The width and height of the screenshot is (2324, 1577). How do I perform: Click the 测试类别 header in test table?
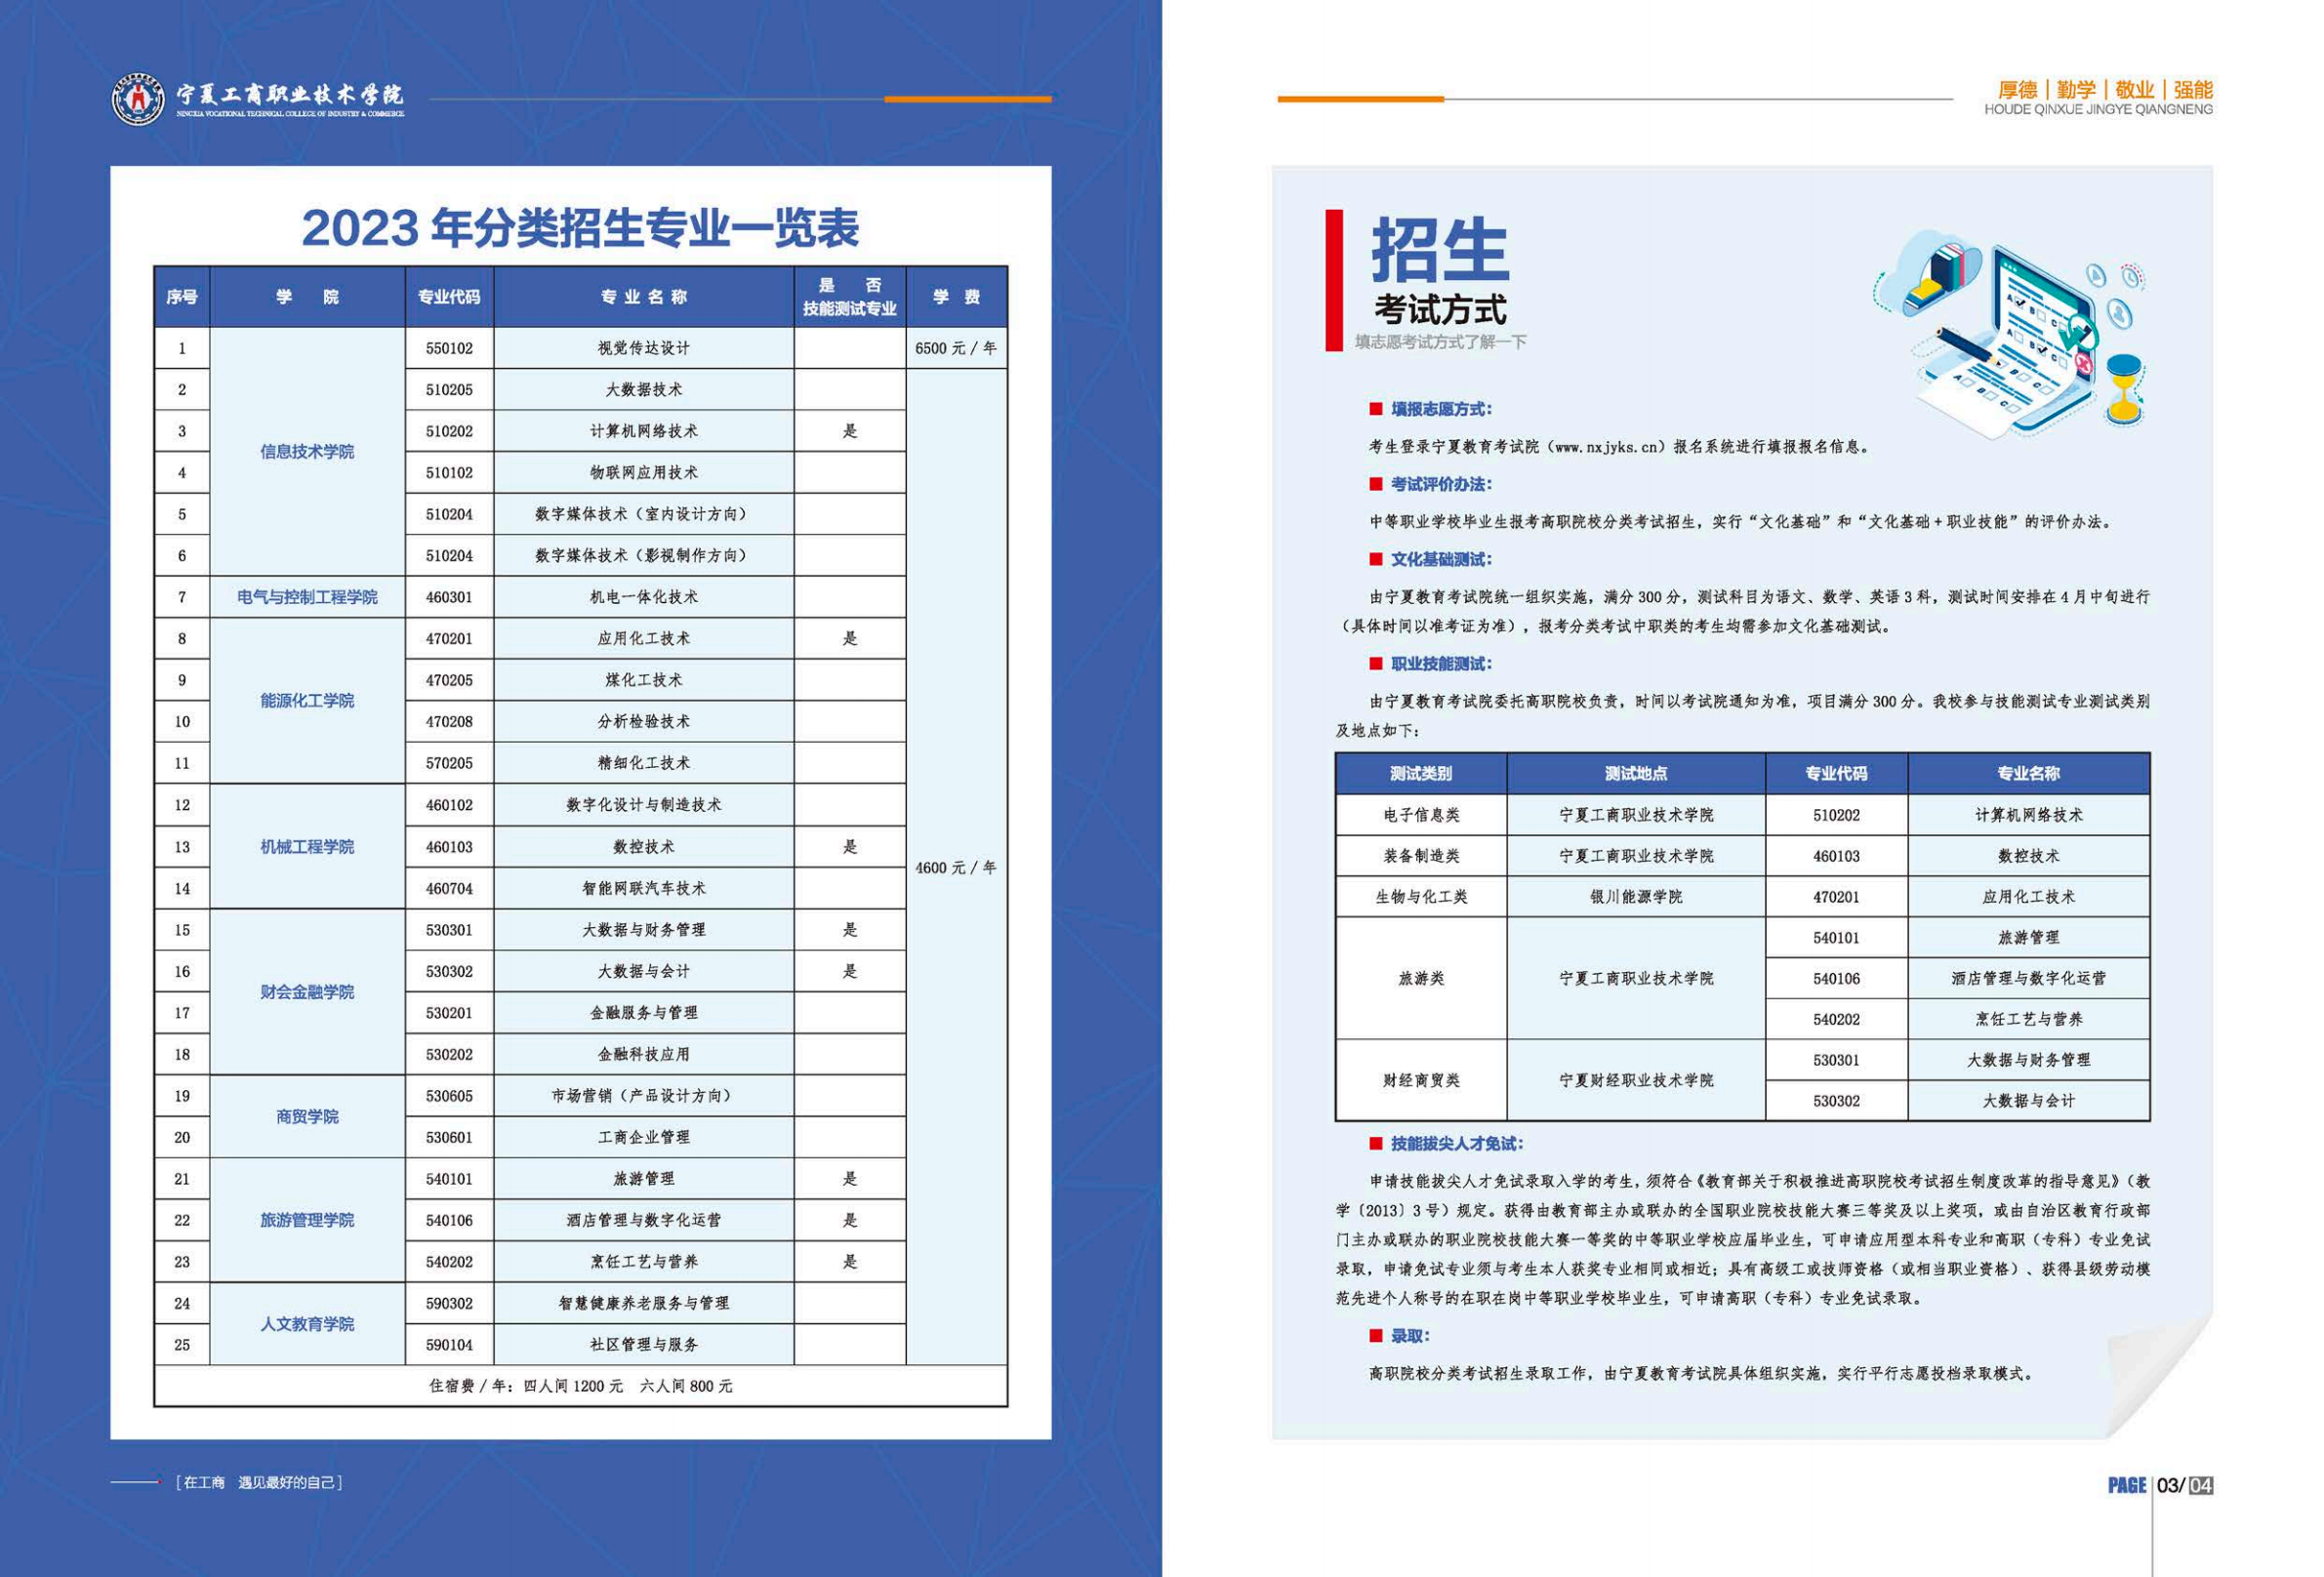coord(1421,773)
